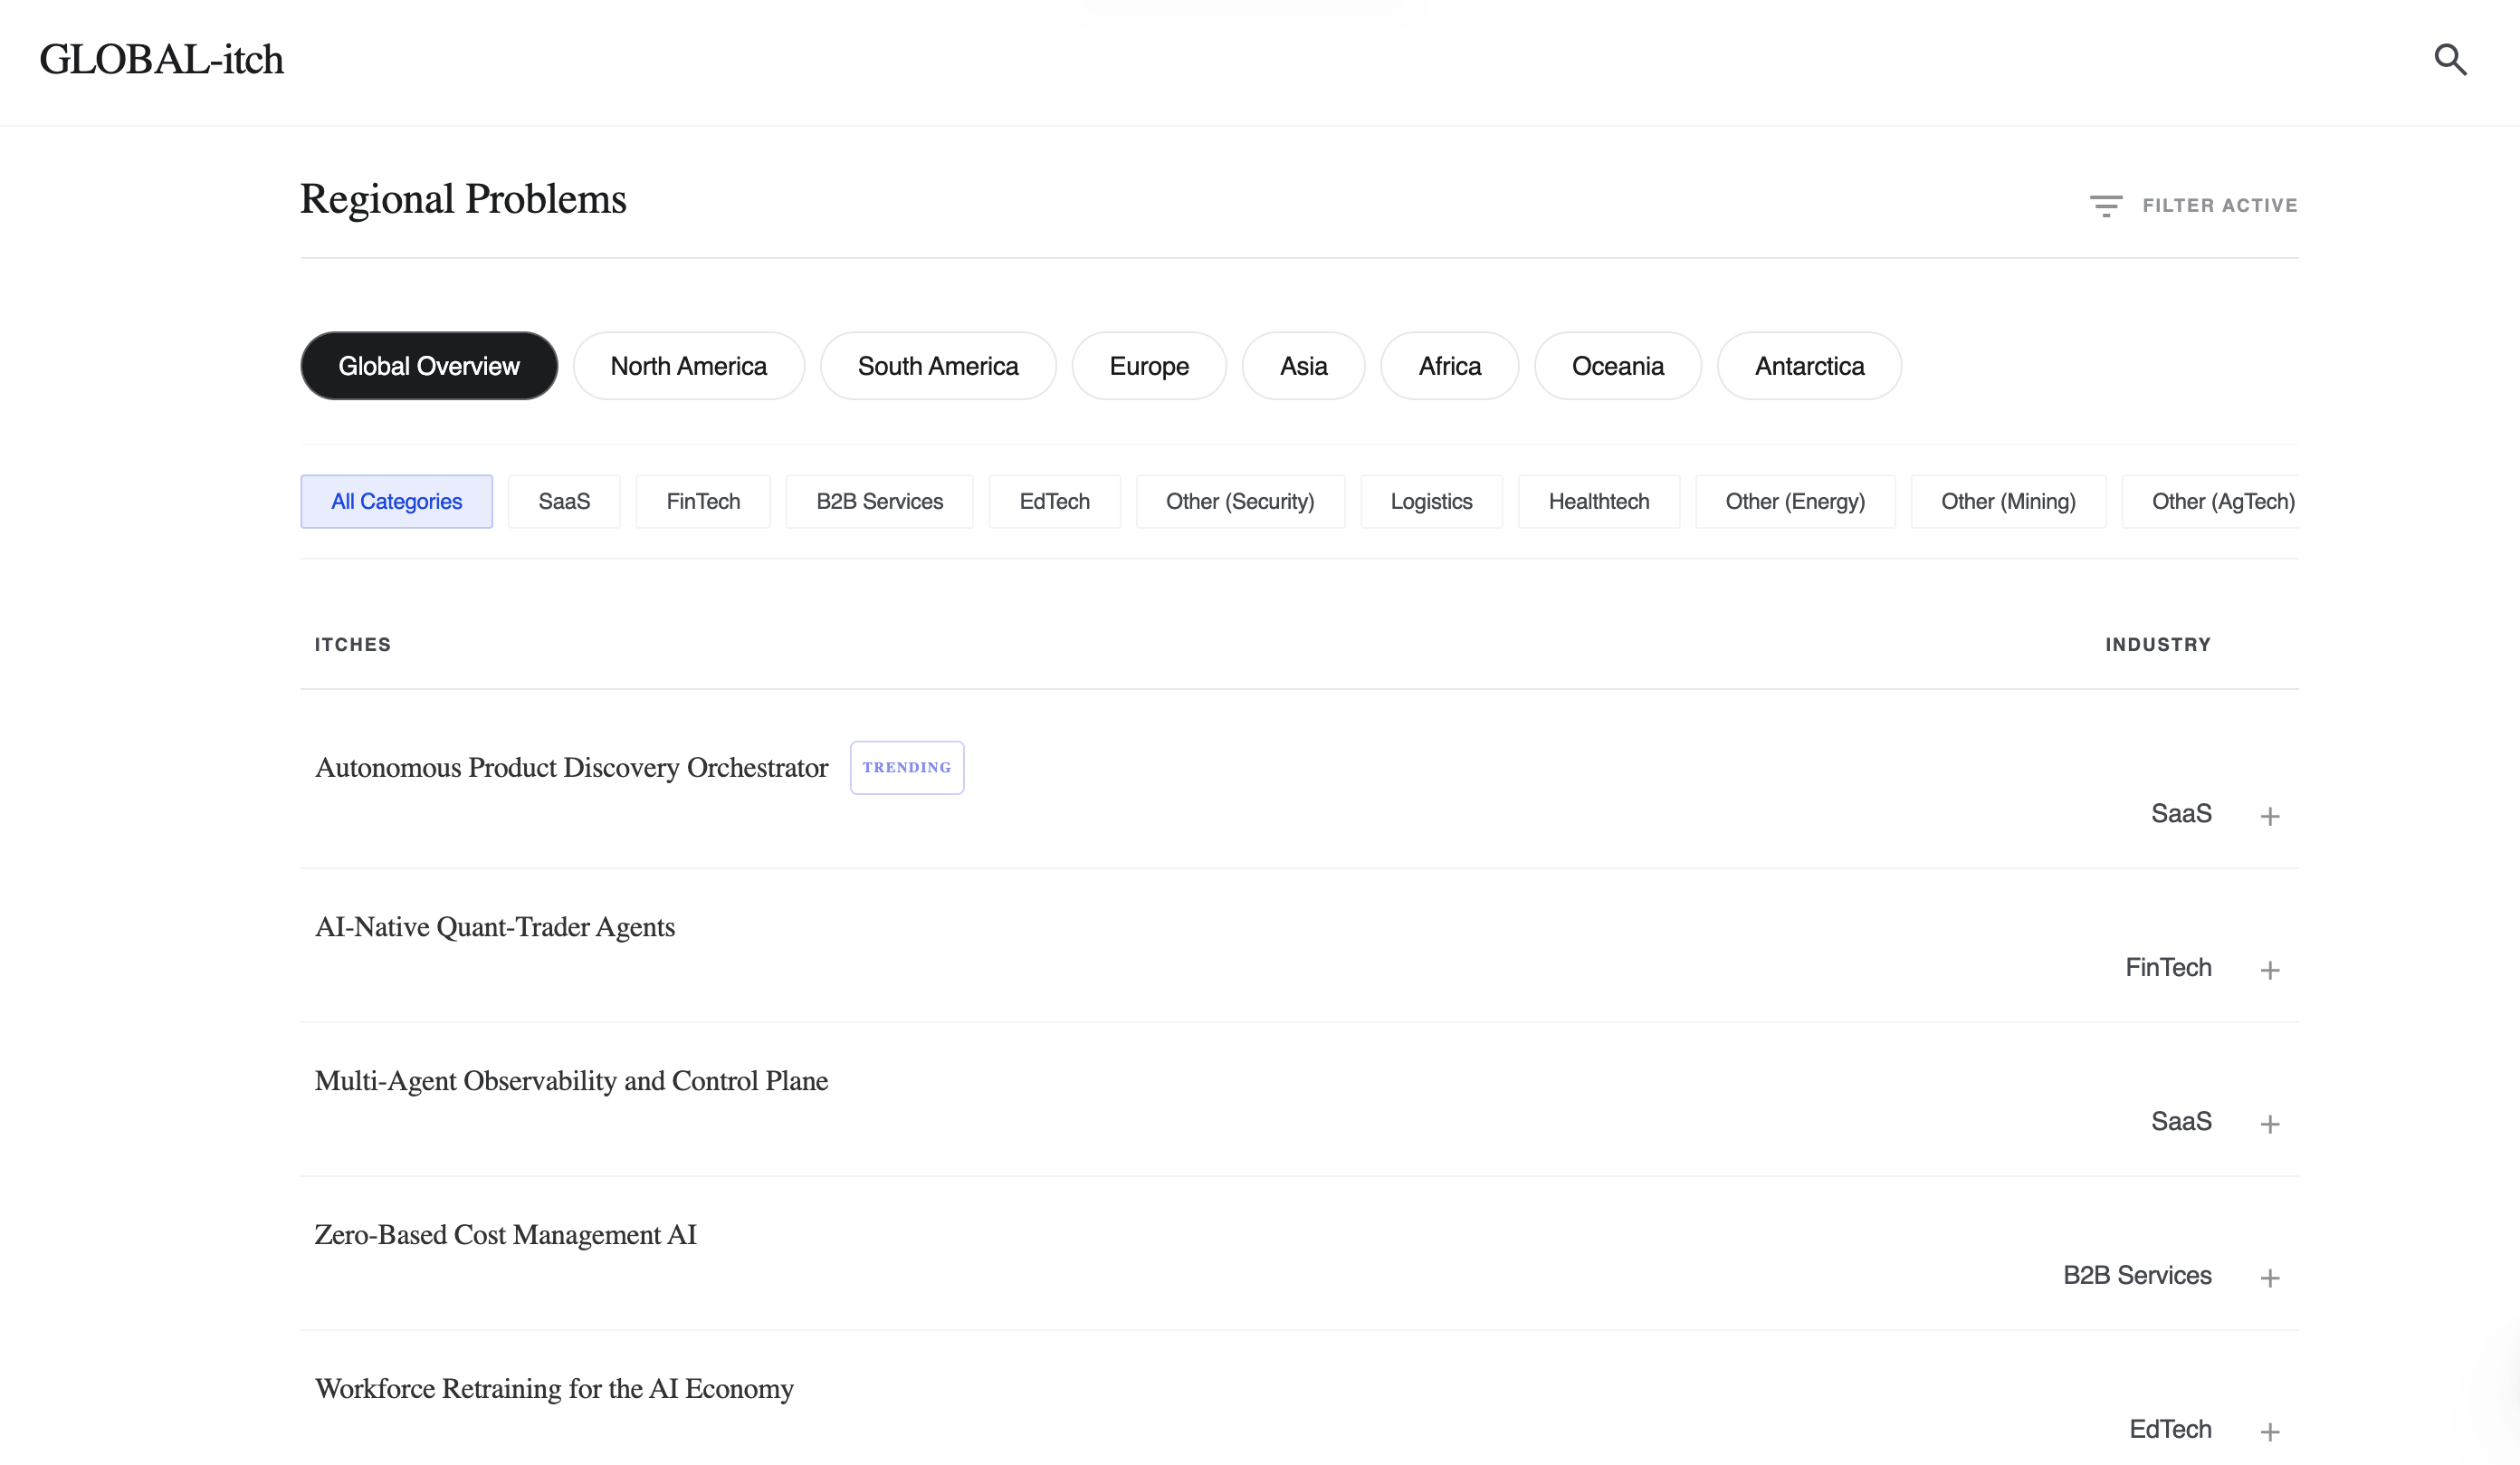Filter by the FinTech category

(703, 501)
